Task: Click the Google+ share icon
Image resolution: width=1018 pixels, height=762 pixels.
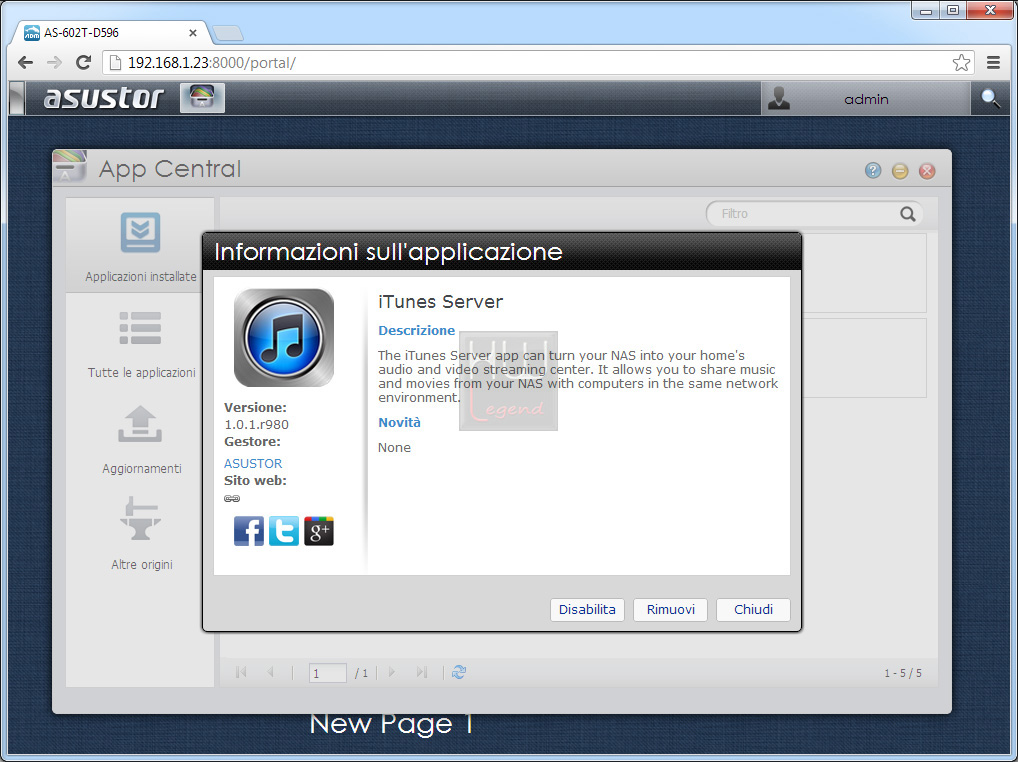Action: 319,531
